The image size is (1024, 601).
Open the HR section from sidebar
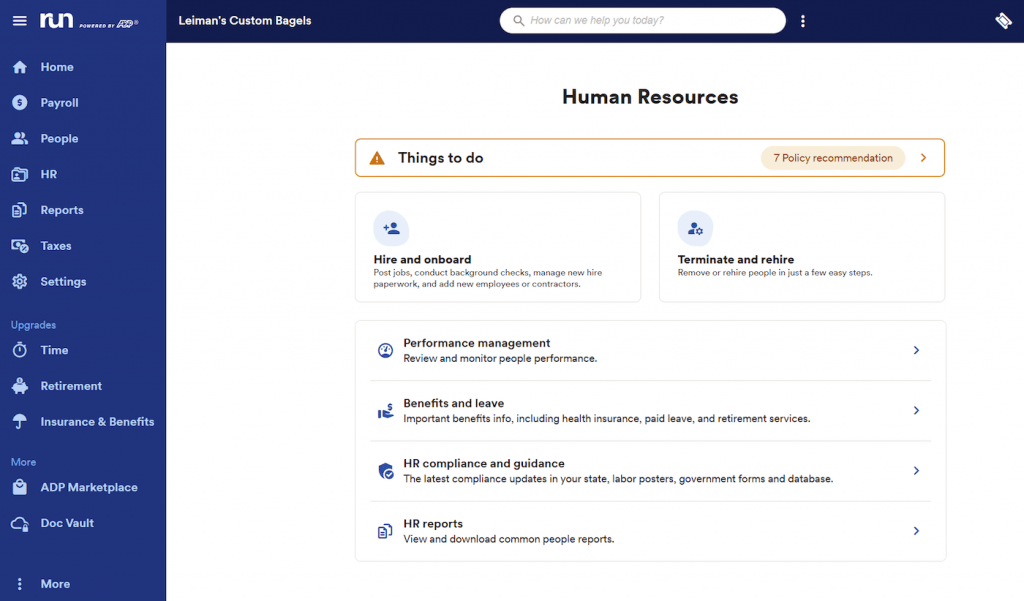click(20, 174)
